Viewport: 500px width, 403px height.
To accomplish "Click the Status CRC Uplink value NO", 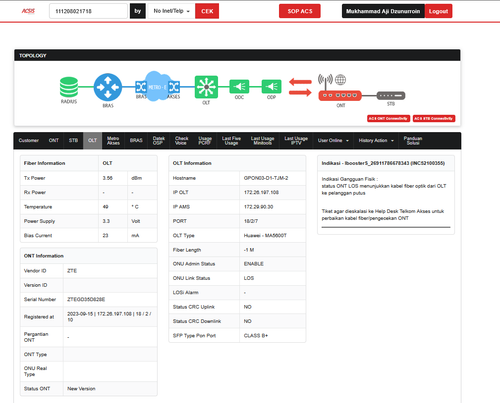I will tap(247, 307).
